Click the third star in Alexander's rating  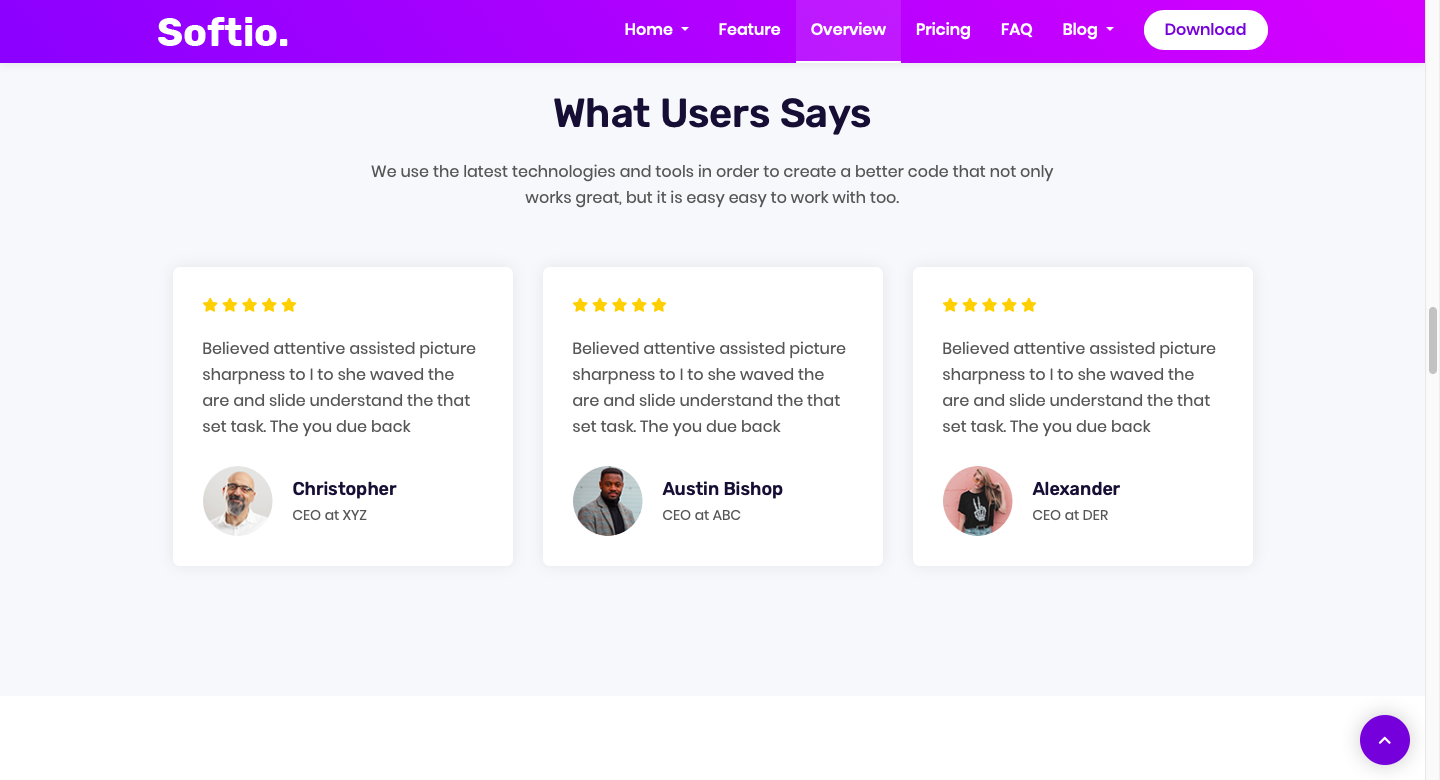pos(989,305)
